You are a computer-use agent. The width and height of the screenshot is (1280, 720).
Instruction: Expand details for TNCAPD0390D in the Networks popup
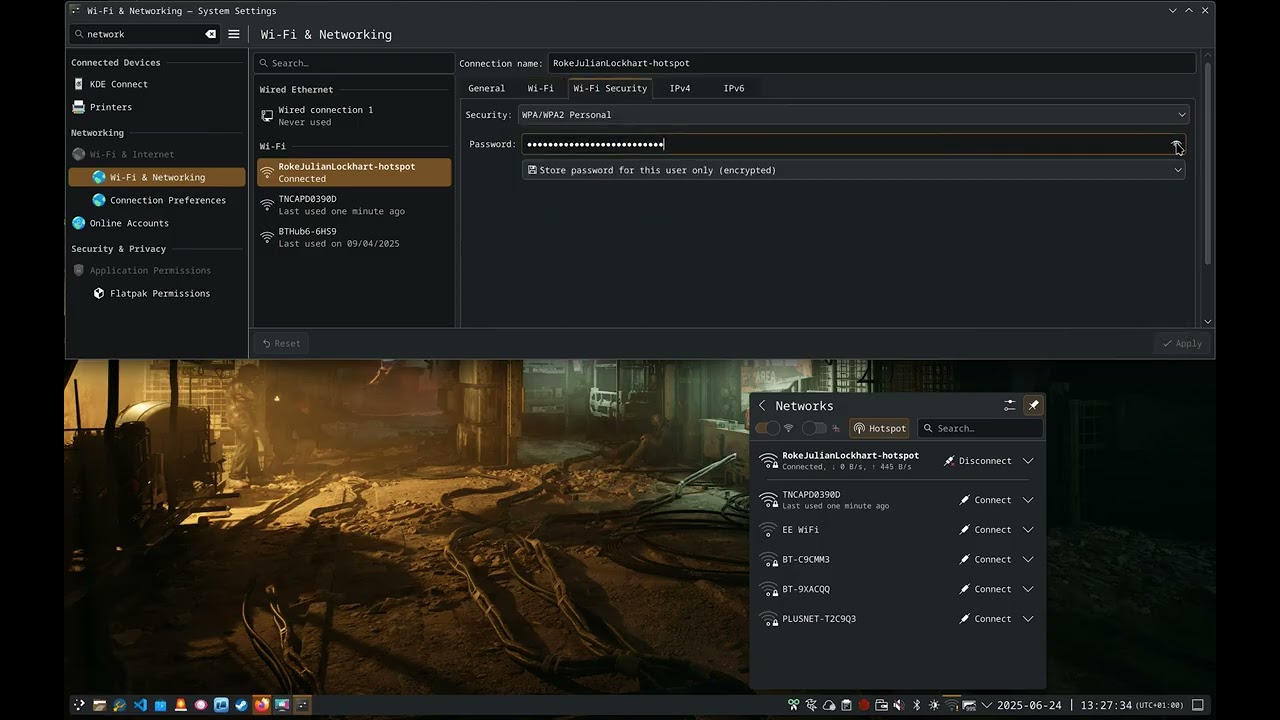pos(1028,500)
